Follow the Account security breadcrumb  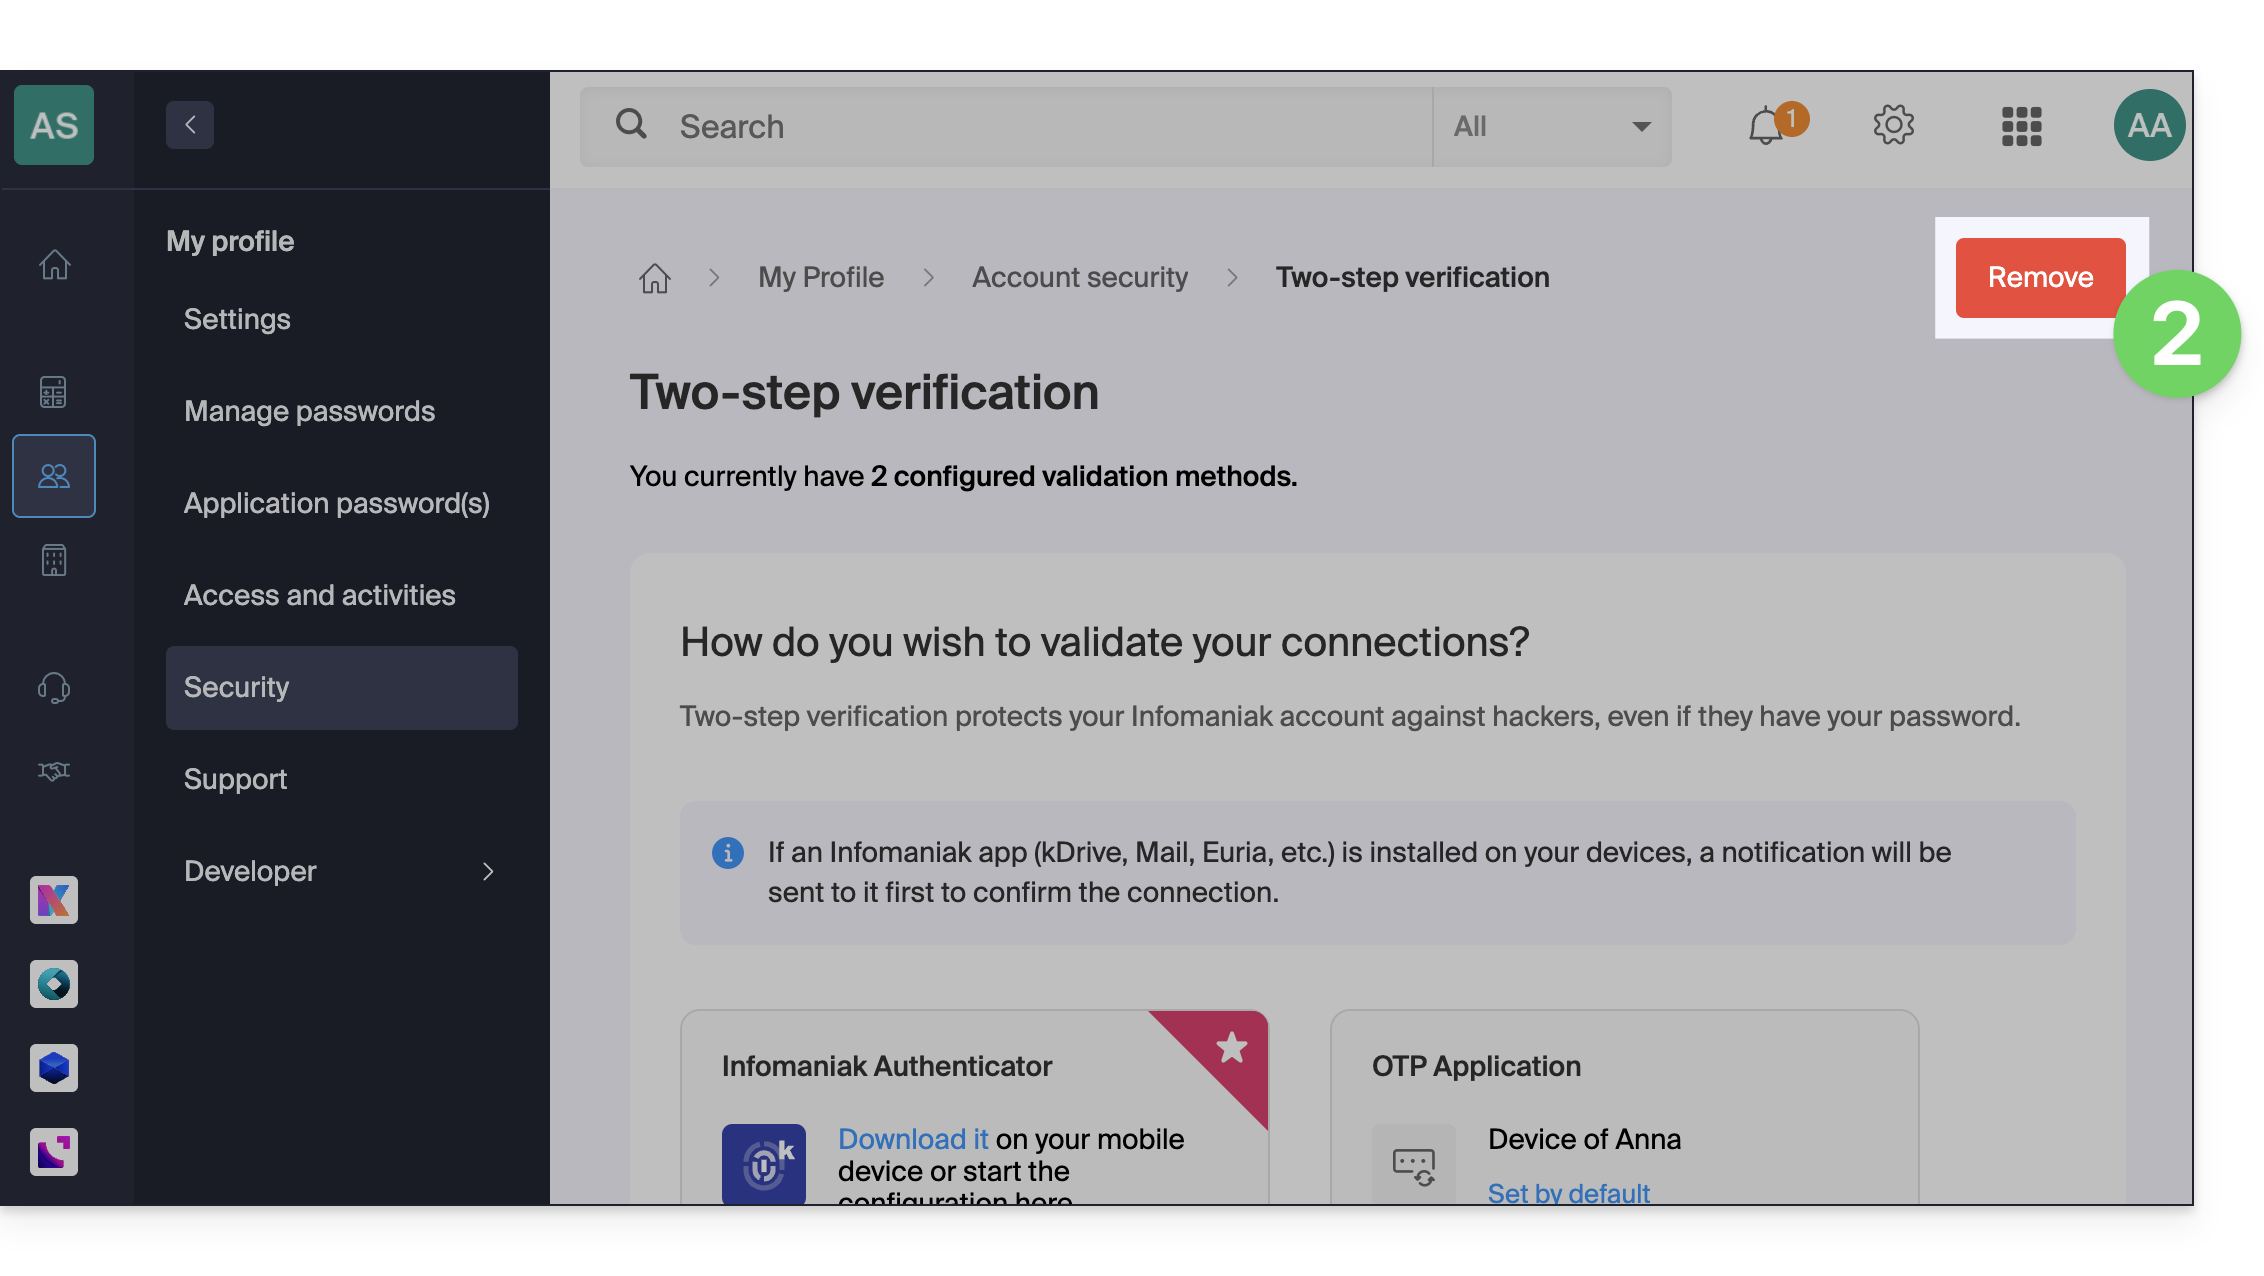tap(1080, 277)
